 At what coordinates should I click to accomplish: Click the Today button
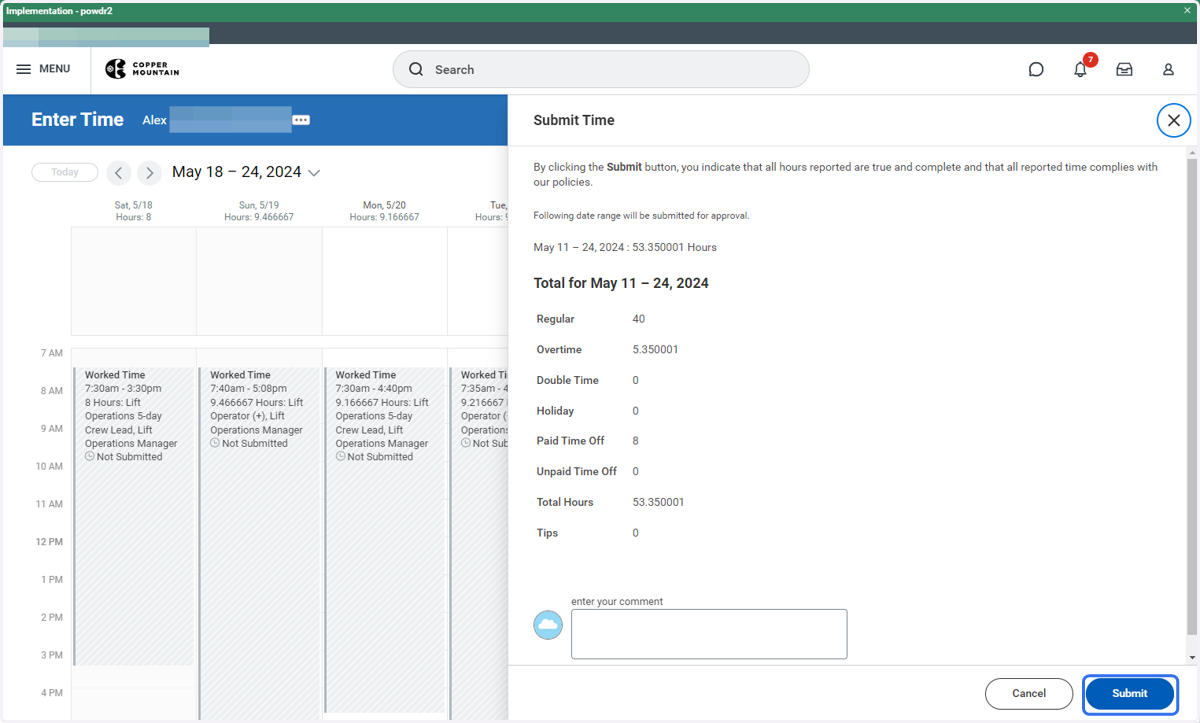65,172
